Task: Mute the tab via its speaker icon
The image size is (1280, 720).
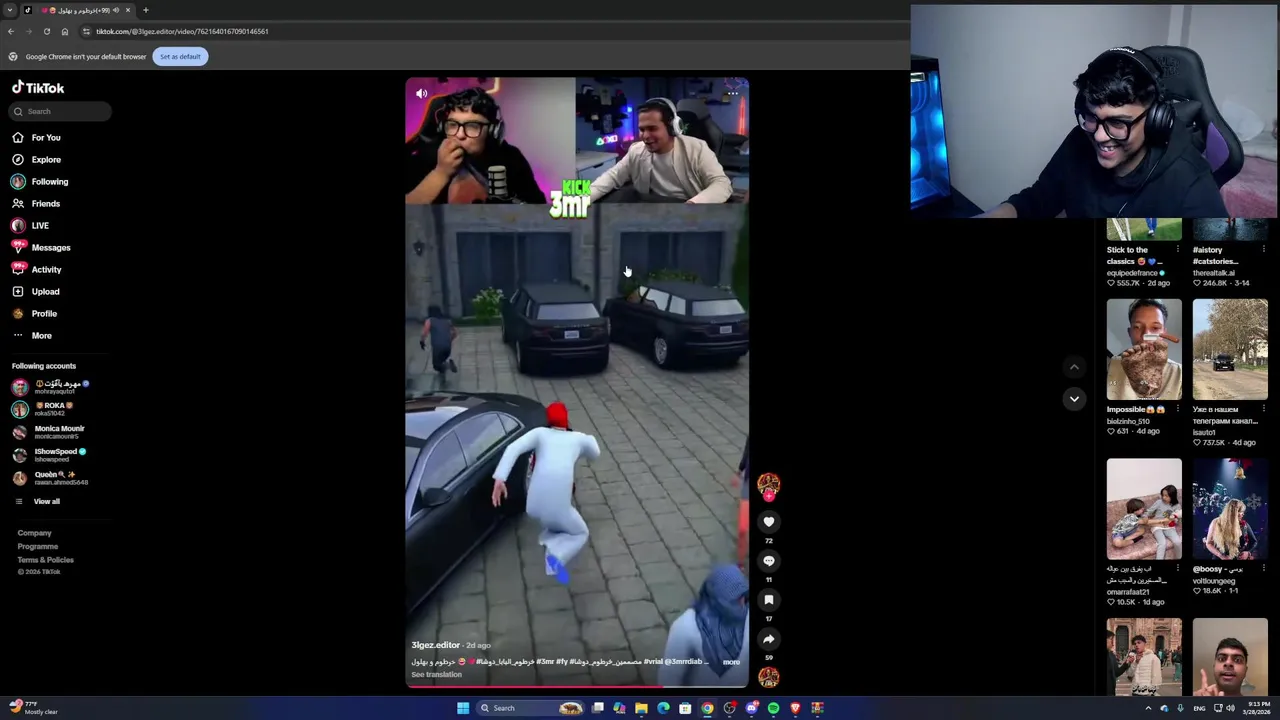Action: (x=116, y=10)
